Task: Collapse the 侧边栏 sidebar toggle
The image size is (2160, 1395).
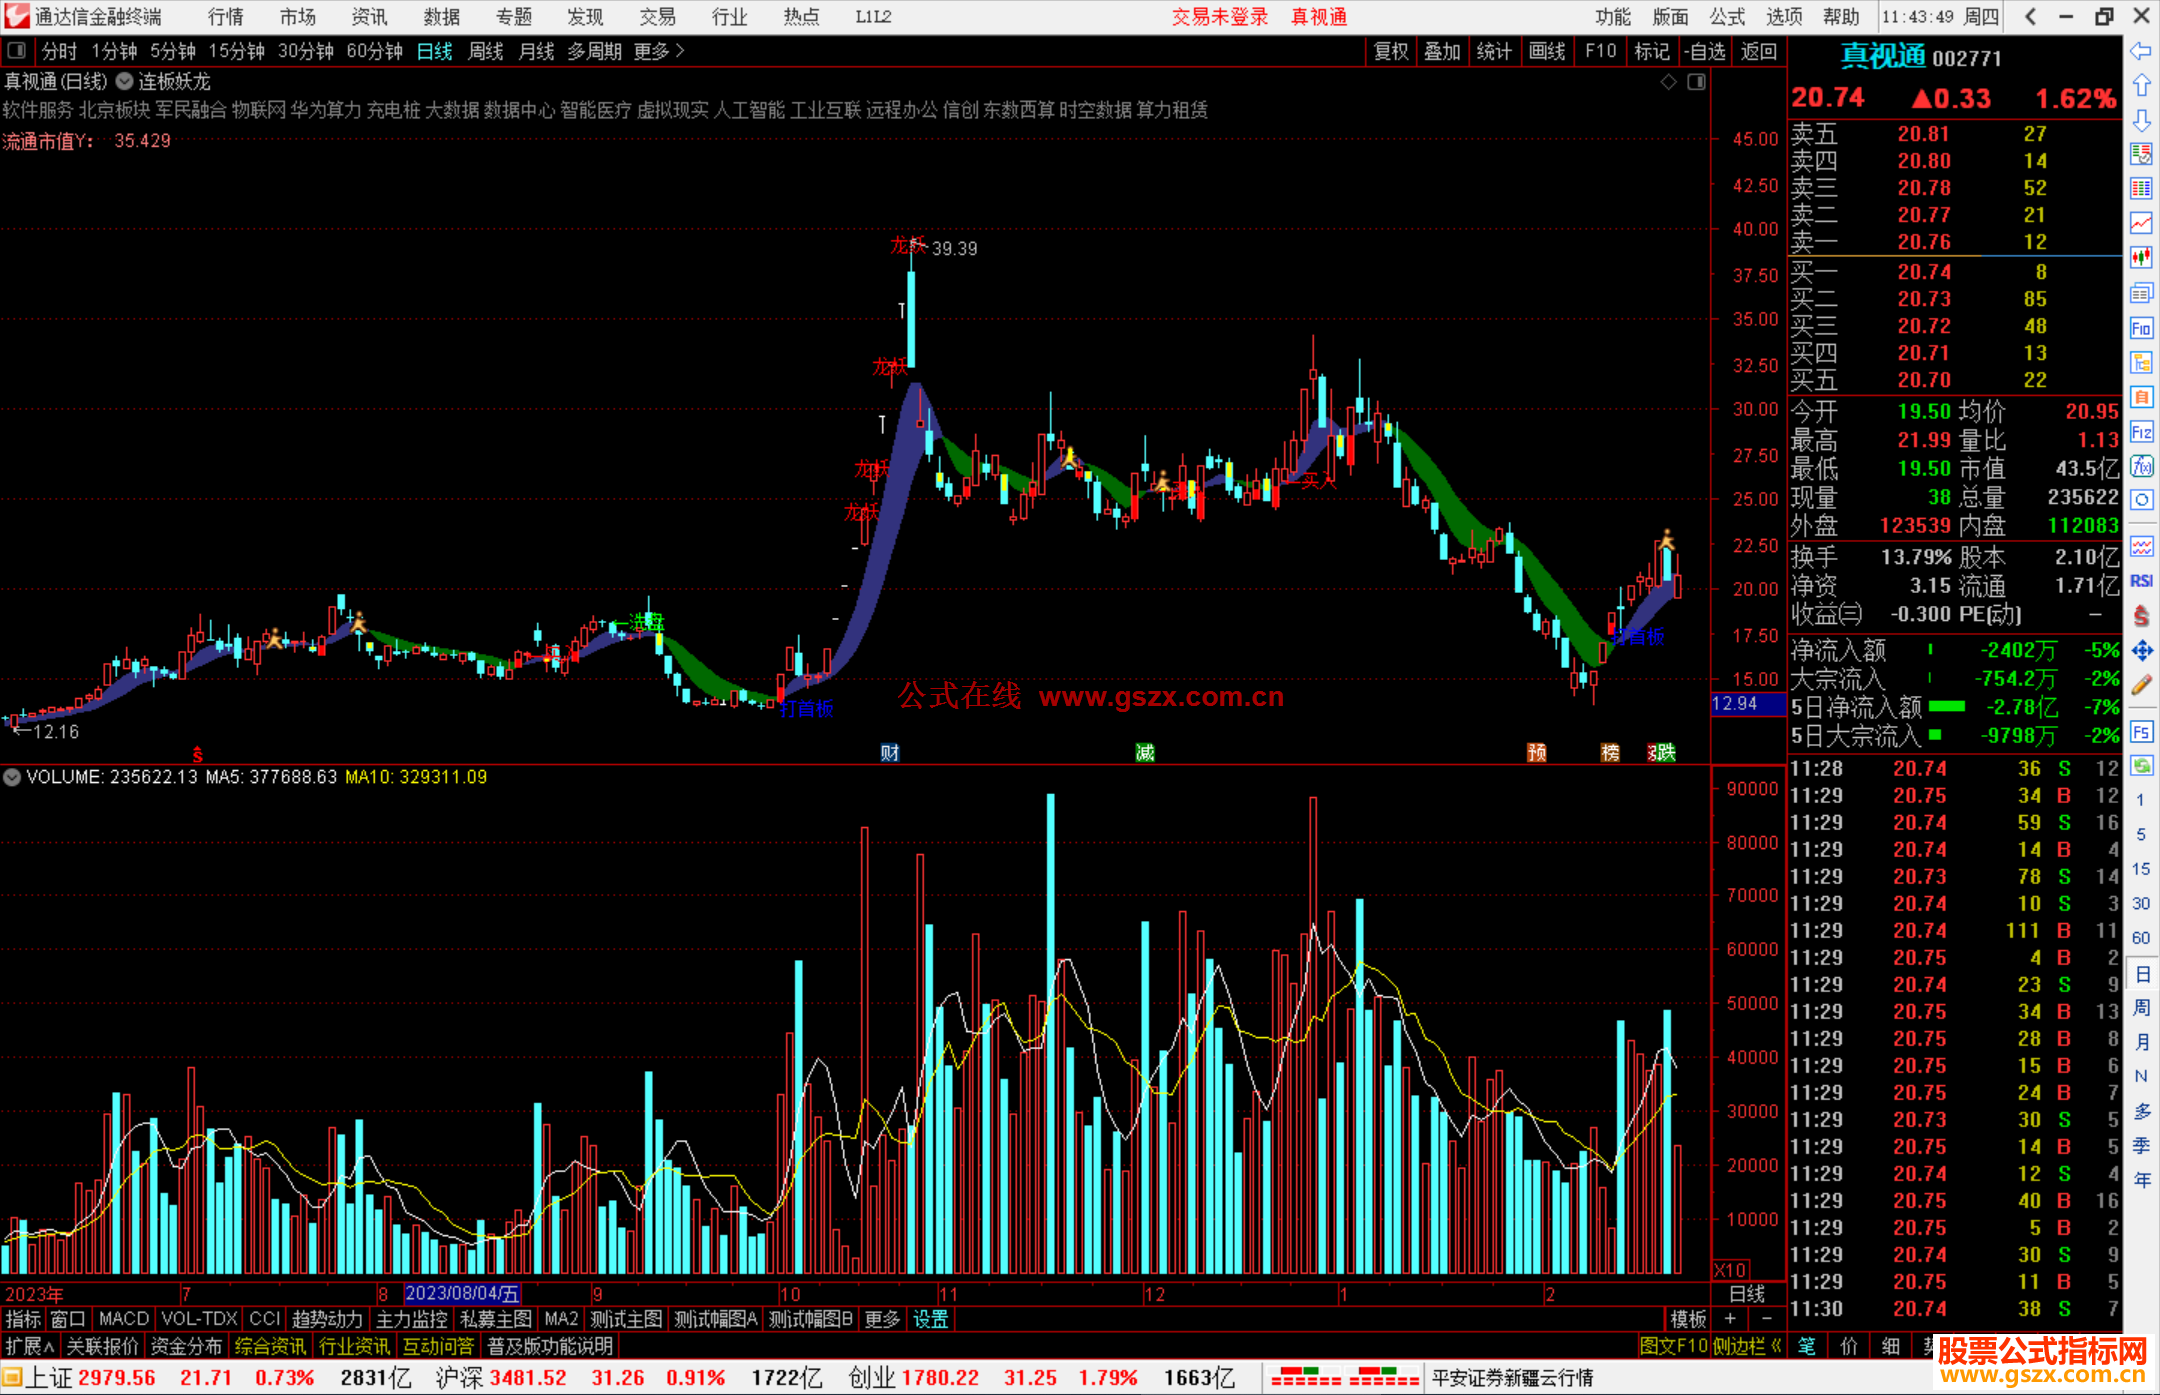Action: click(x=1748, y=1346)
